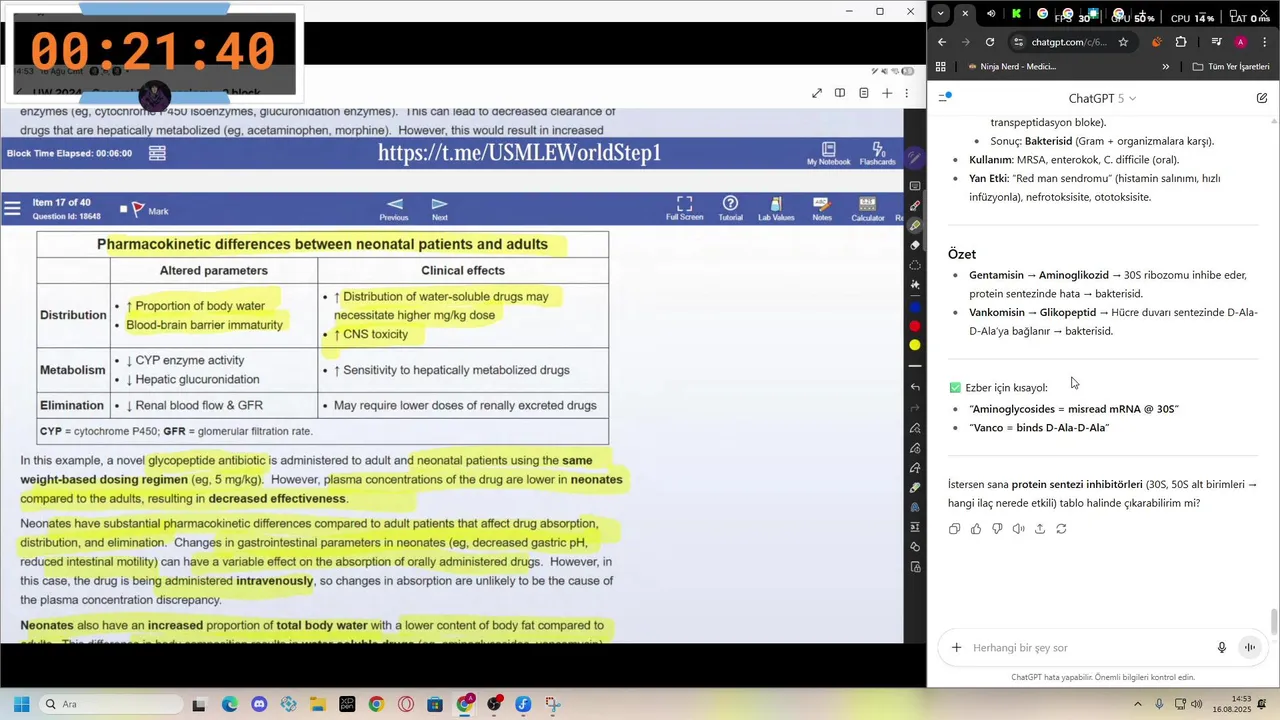Go to the Next question
This screenshot has width=1280, height=720.
click(x=439, y=209)
